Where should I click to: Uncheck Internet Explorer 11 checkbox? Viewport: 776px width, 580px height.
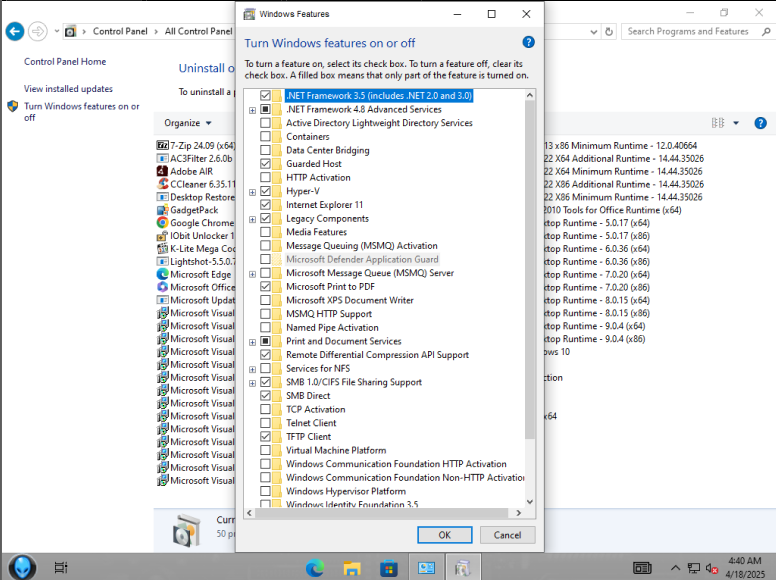pyautogui.click(x=265, y=205)
